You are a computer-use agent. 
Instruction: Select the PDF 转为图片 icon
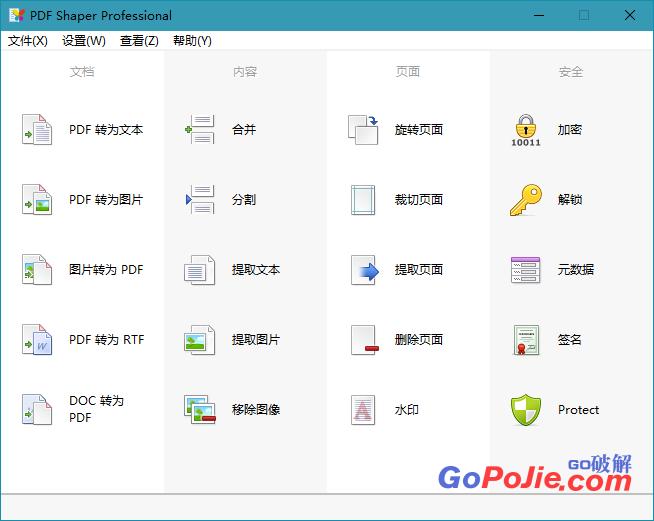[37, 200]
